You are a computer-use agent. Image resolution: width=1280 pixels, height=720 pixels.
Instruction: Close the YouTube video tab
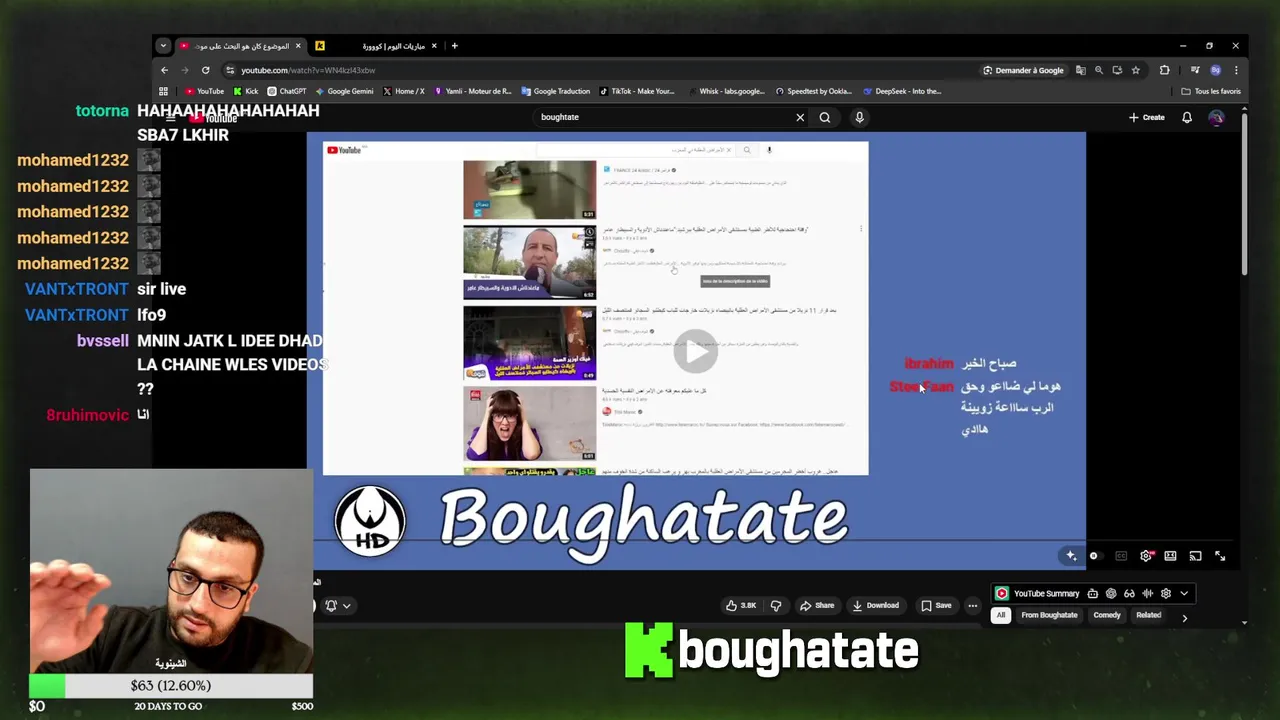298,46
